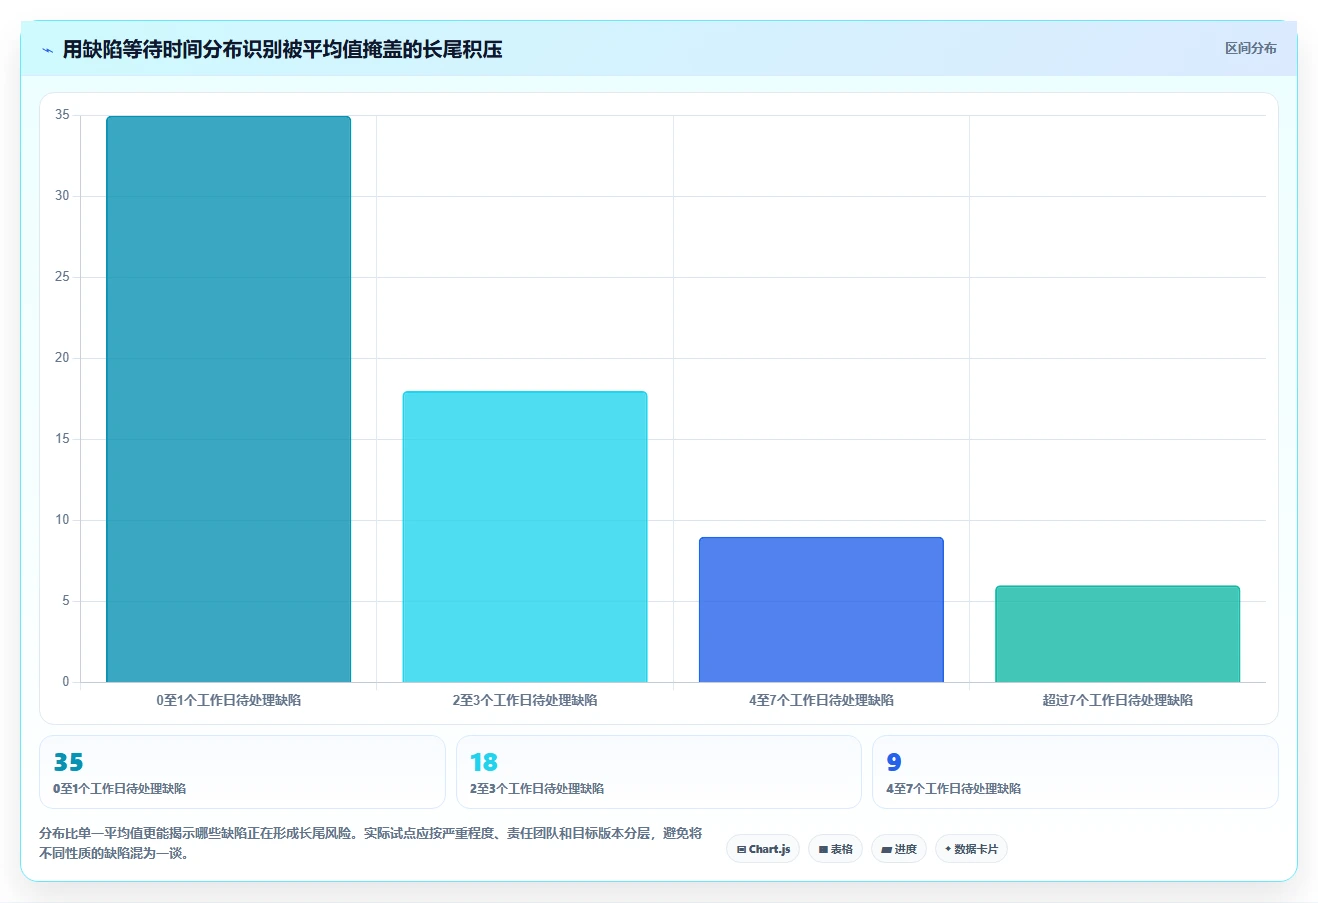Open the data card showing 35
This screenshot has height=903, width=1318.
click(x=242, y=772)
